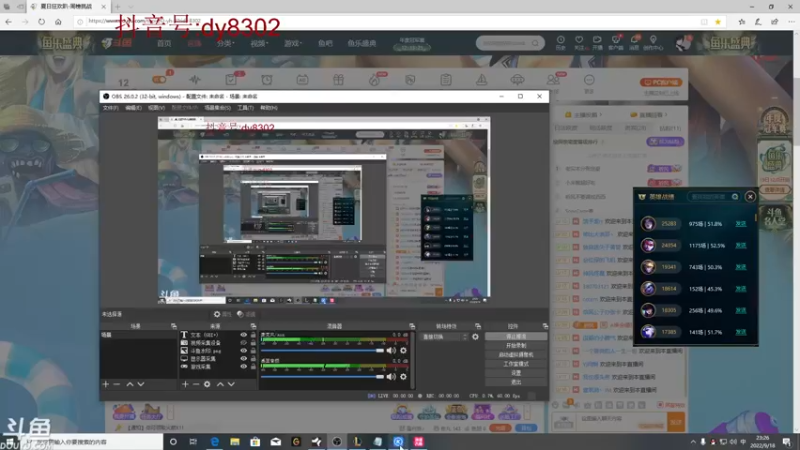Click the Stop Streaming button in controls
Screen dimensions: 800x450
[516, 337]
